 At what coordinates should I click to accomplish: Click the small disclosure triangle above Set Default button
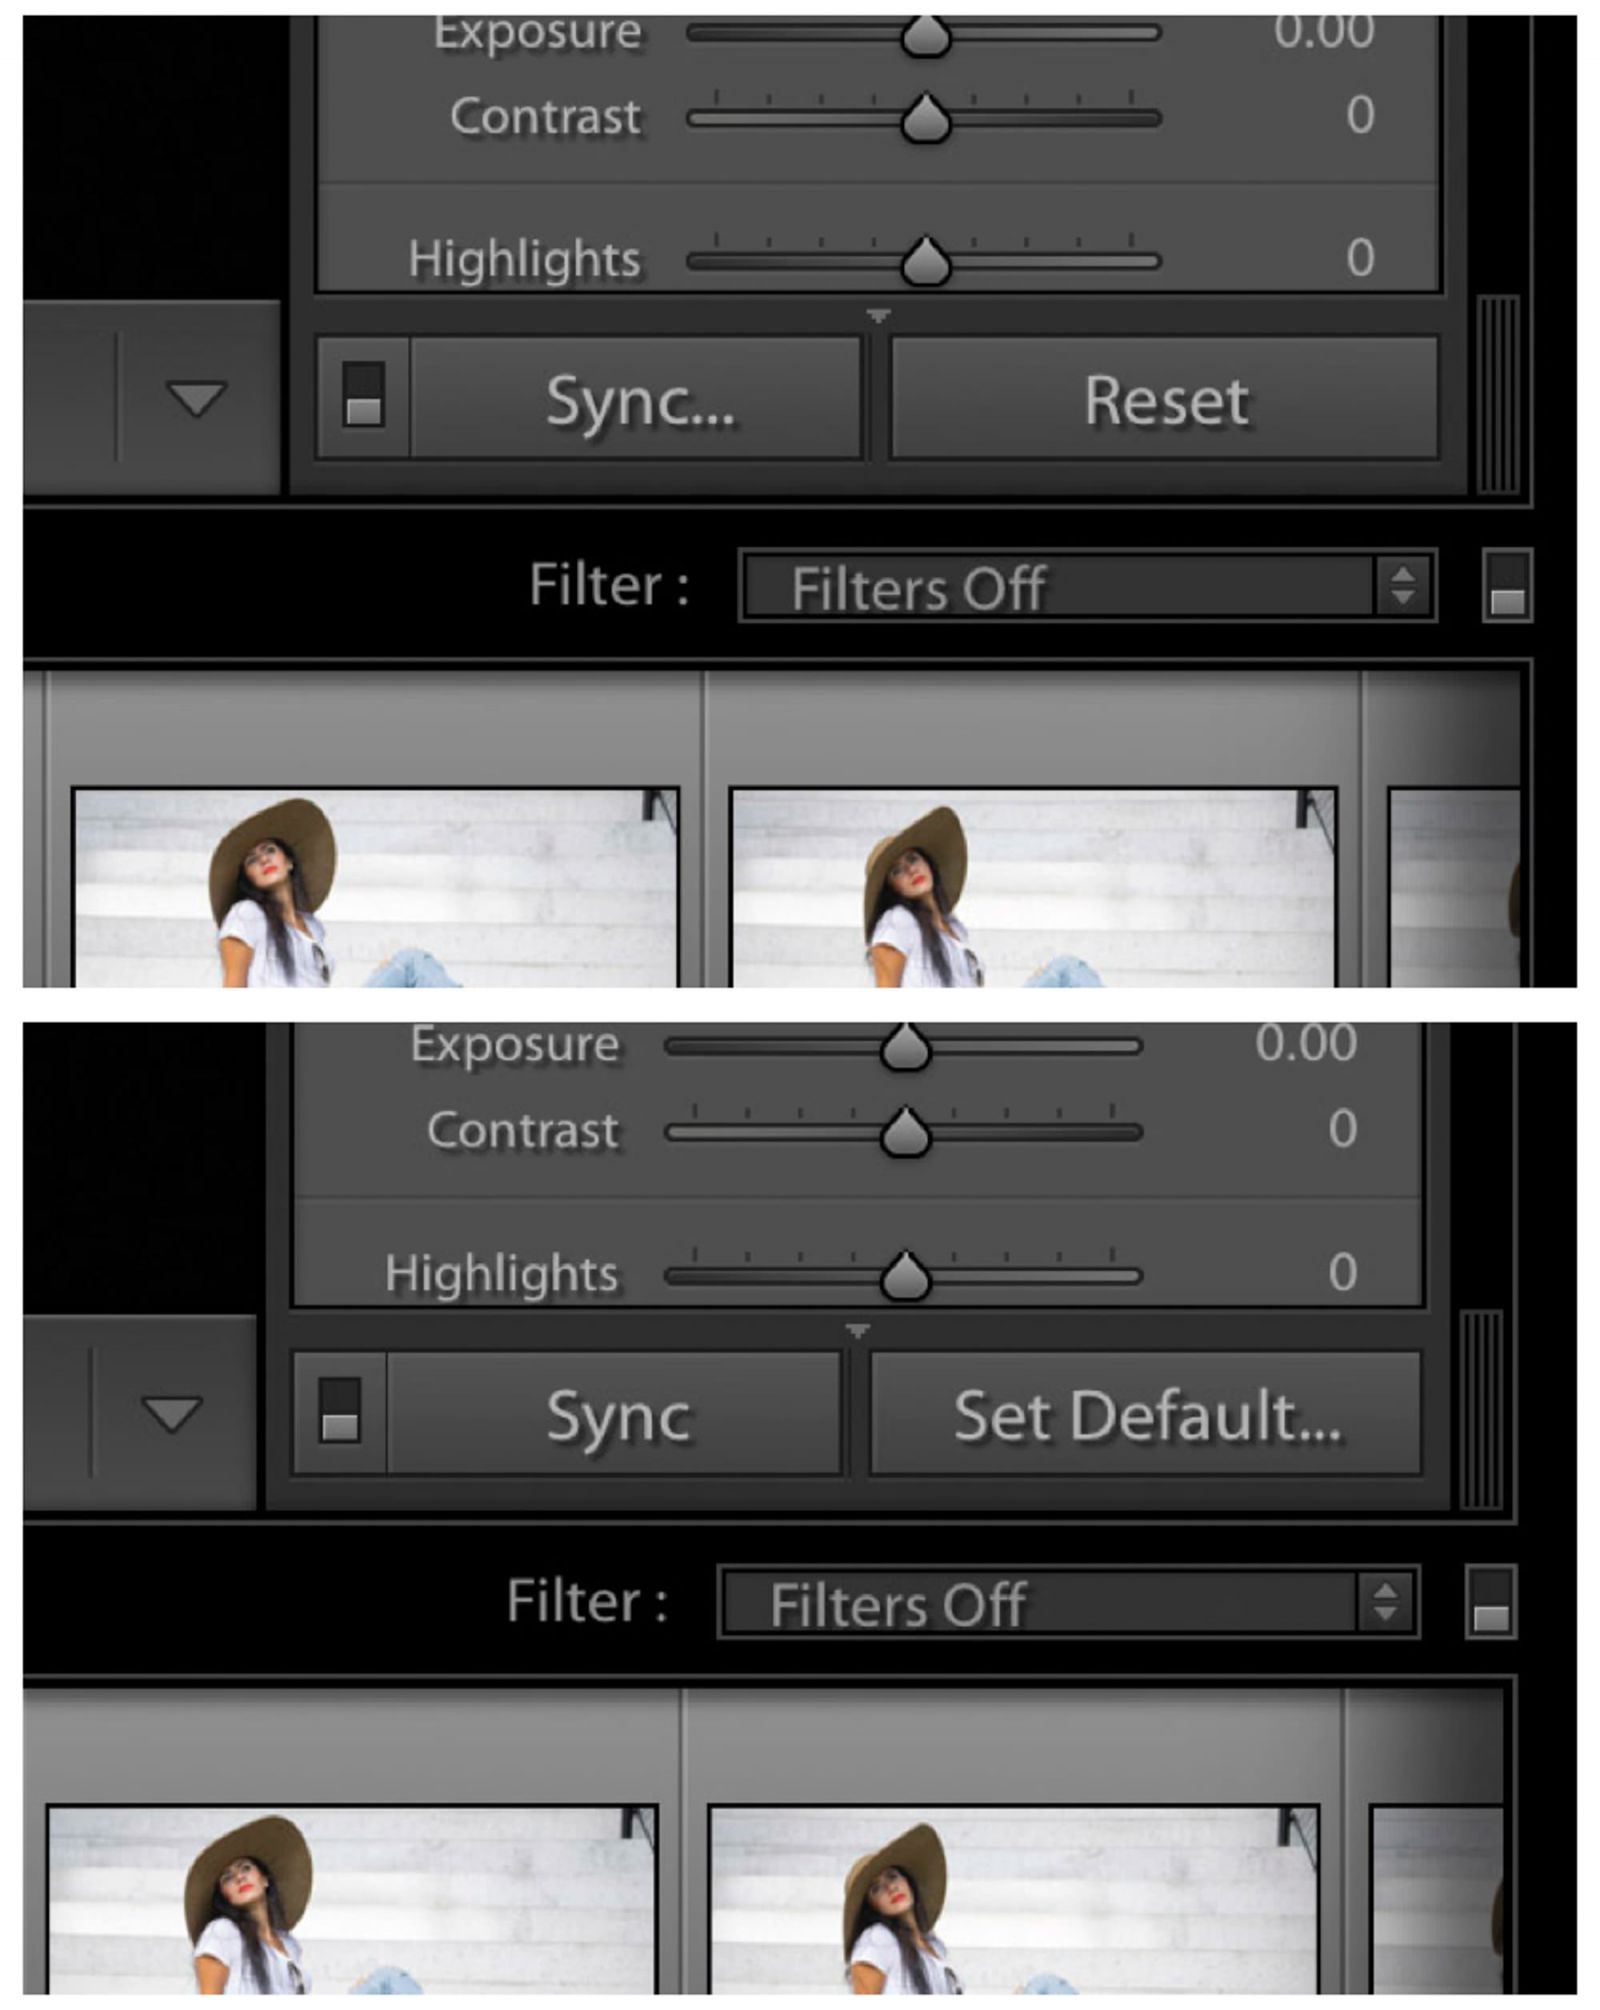857,1331
